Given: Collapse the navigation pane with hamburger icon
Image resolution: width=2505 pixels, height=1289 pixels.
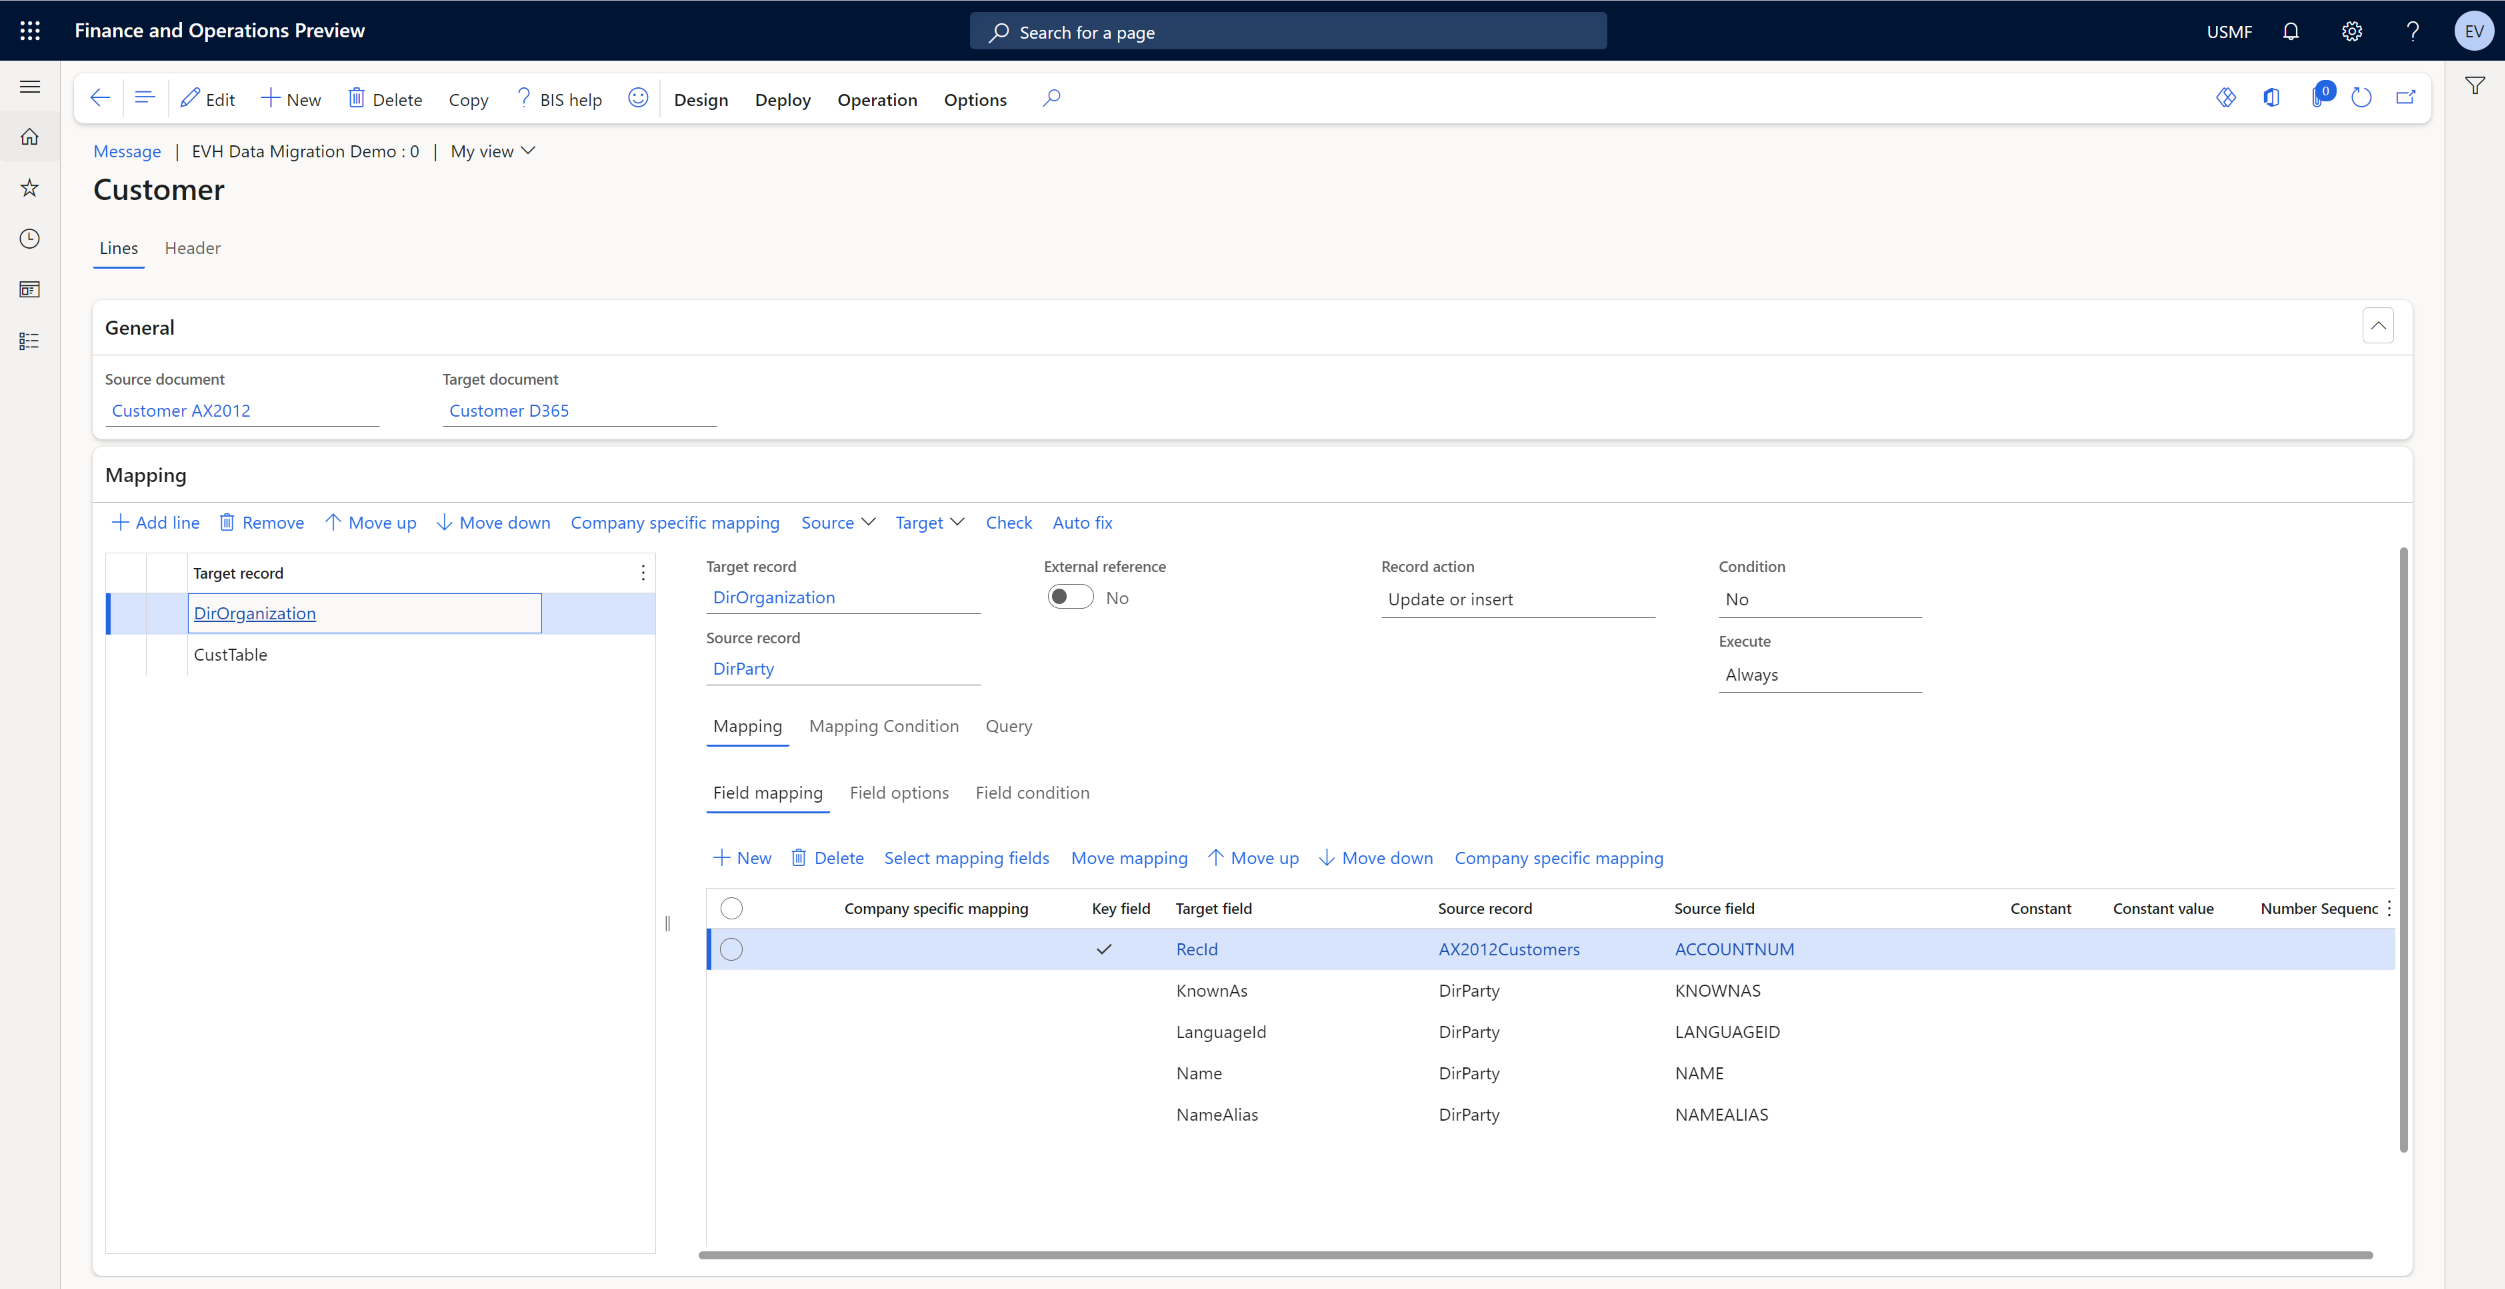Looking at the screenshot, I should tap(29, 86).
